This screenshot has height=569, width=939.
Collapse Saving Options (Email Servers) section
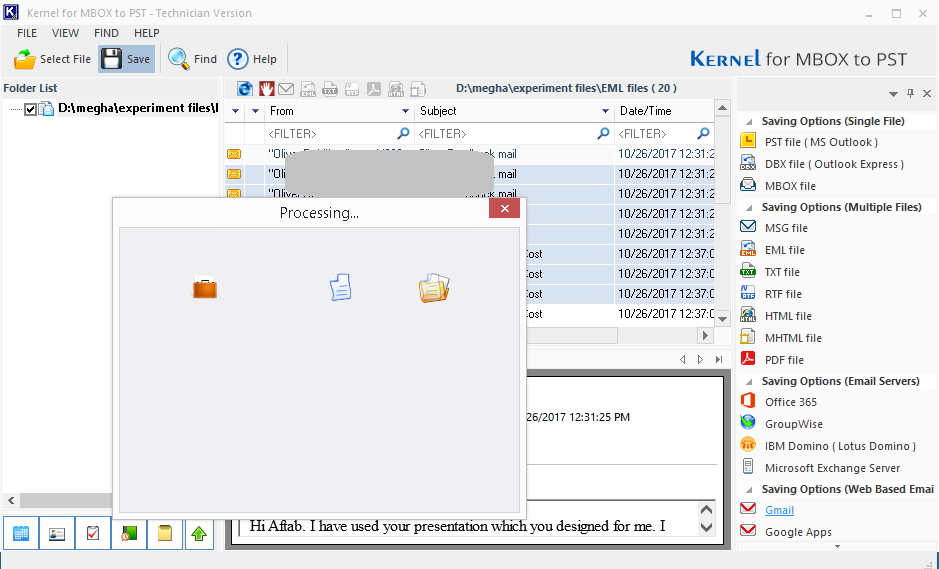pyautogui.click(x=749, y=382)
